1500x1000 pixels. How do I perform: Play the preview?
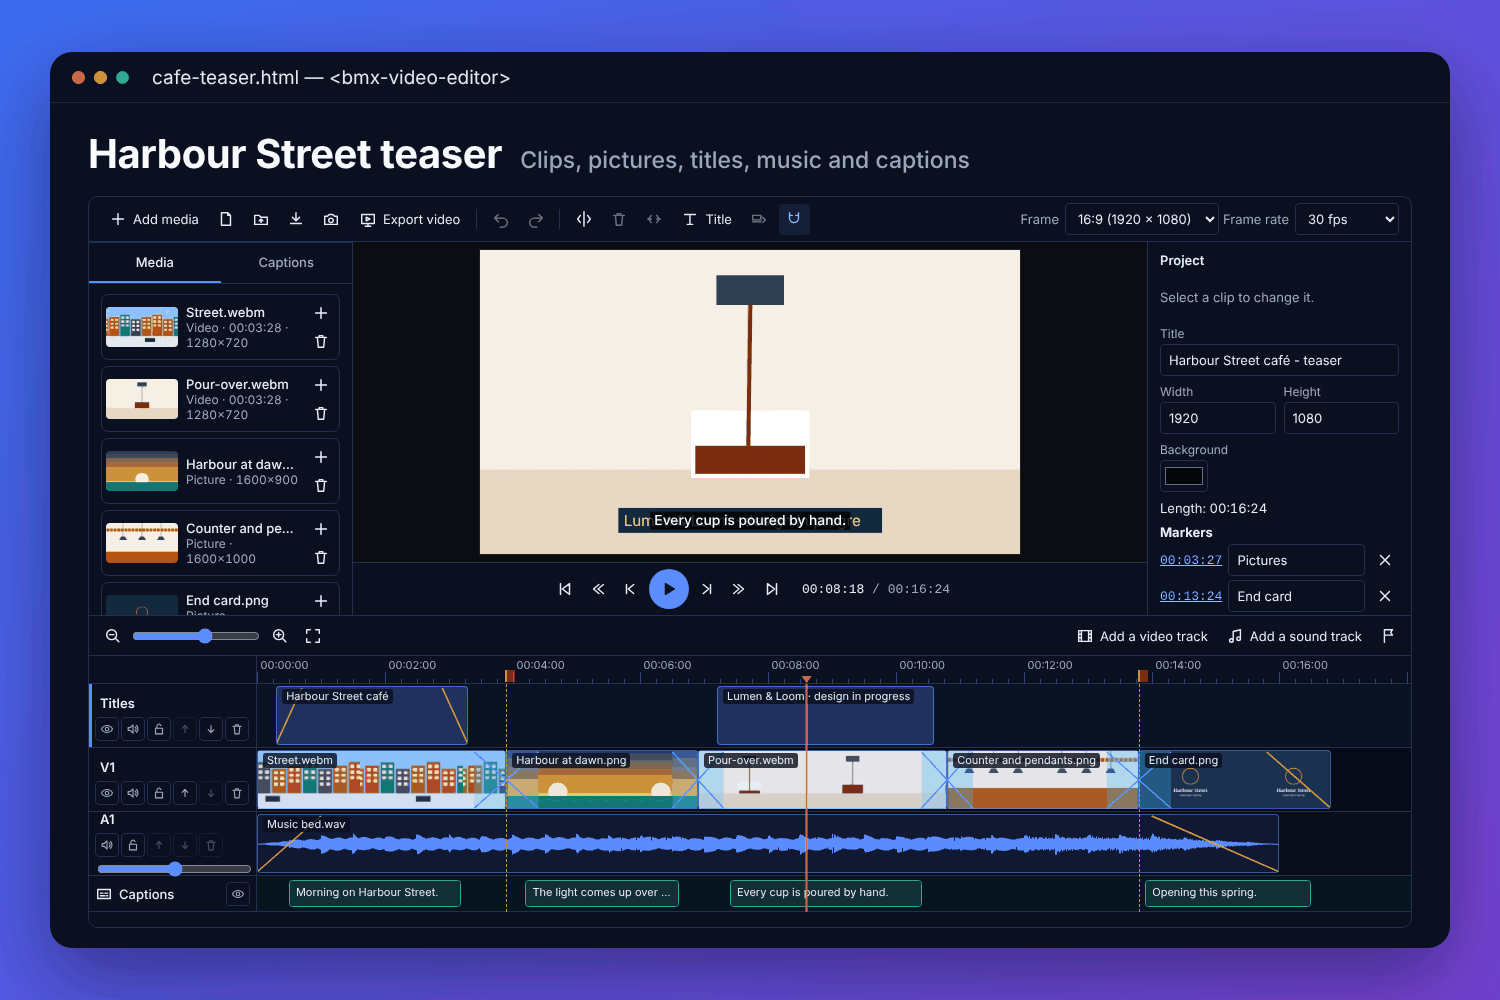(x=669, y=589)
